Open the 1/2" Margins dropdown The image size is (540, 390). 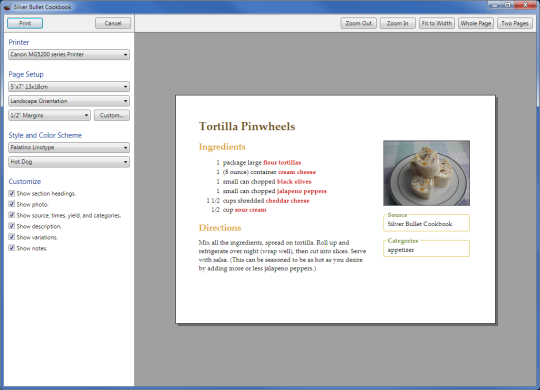click(x=49, y=115)
